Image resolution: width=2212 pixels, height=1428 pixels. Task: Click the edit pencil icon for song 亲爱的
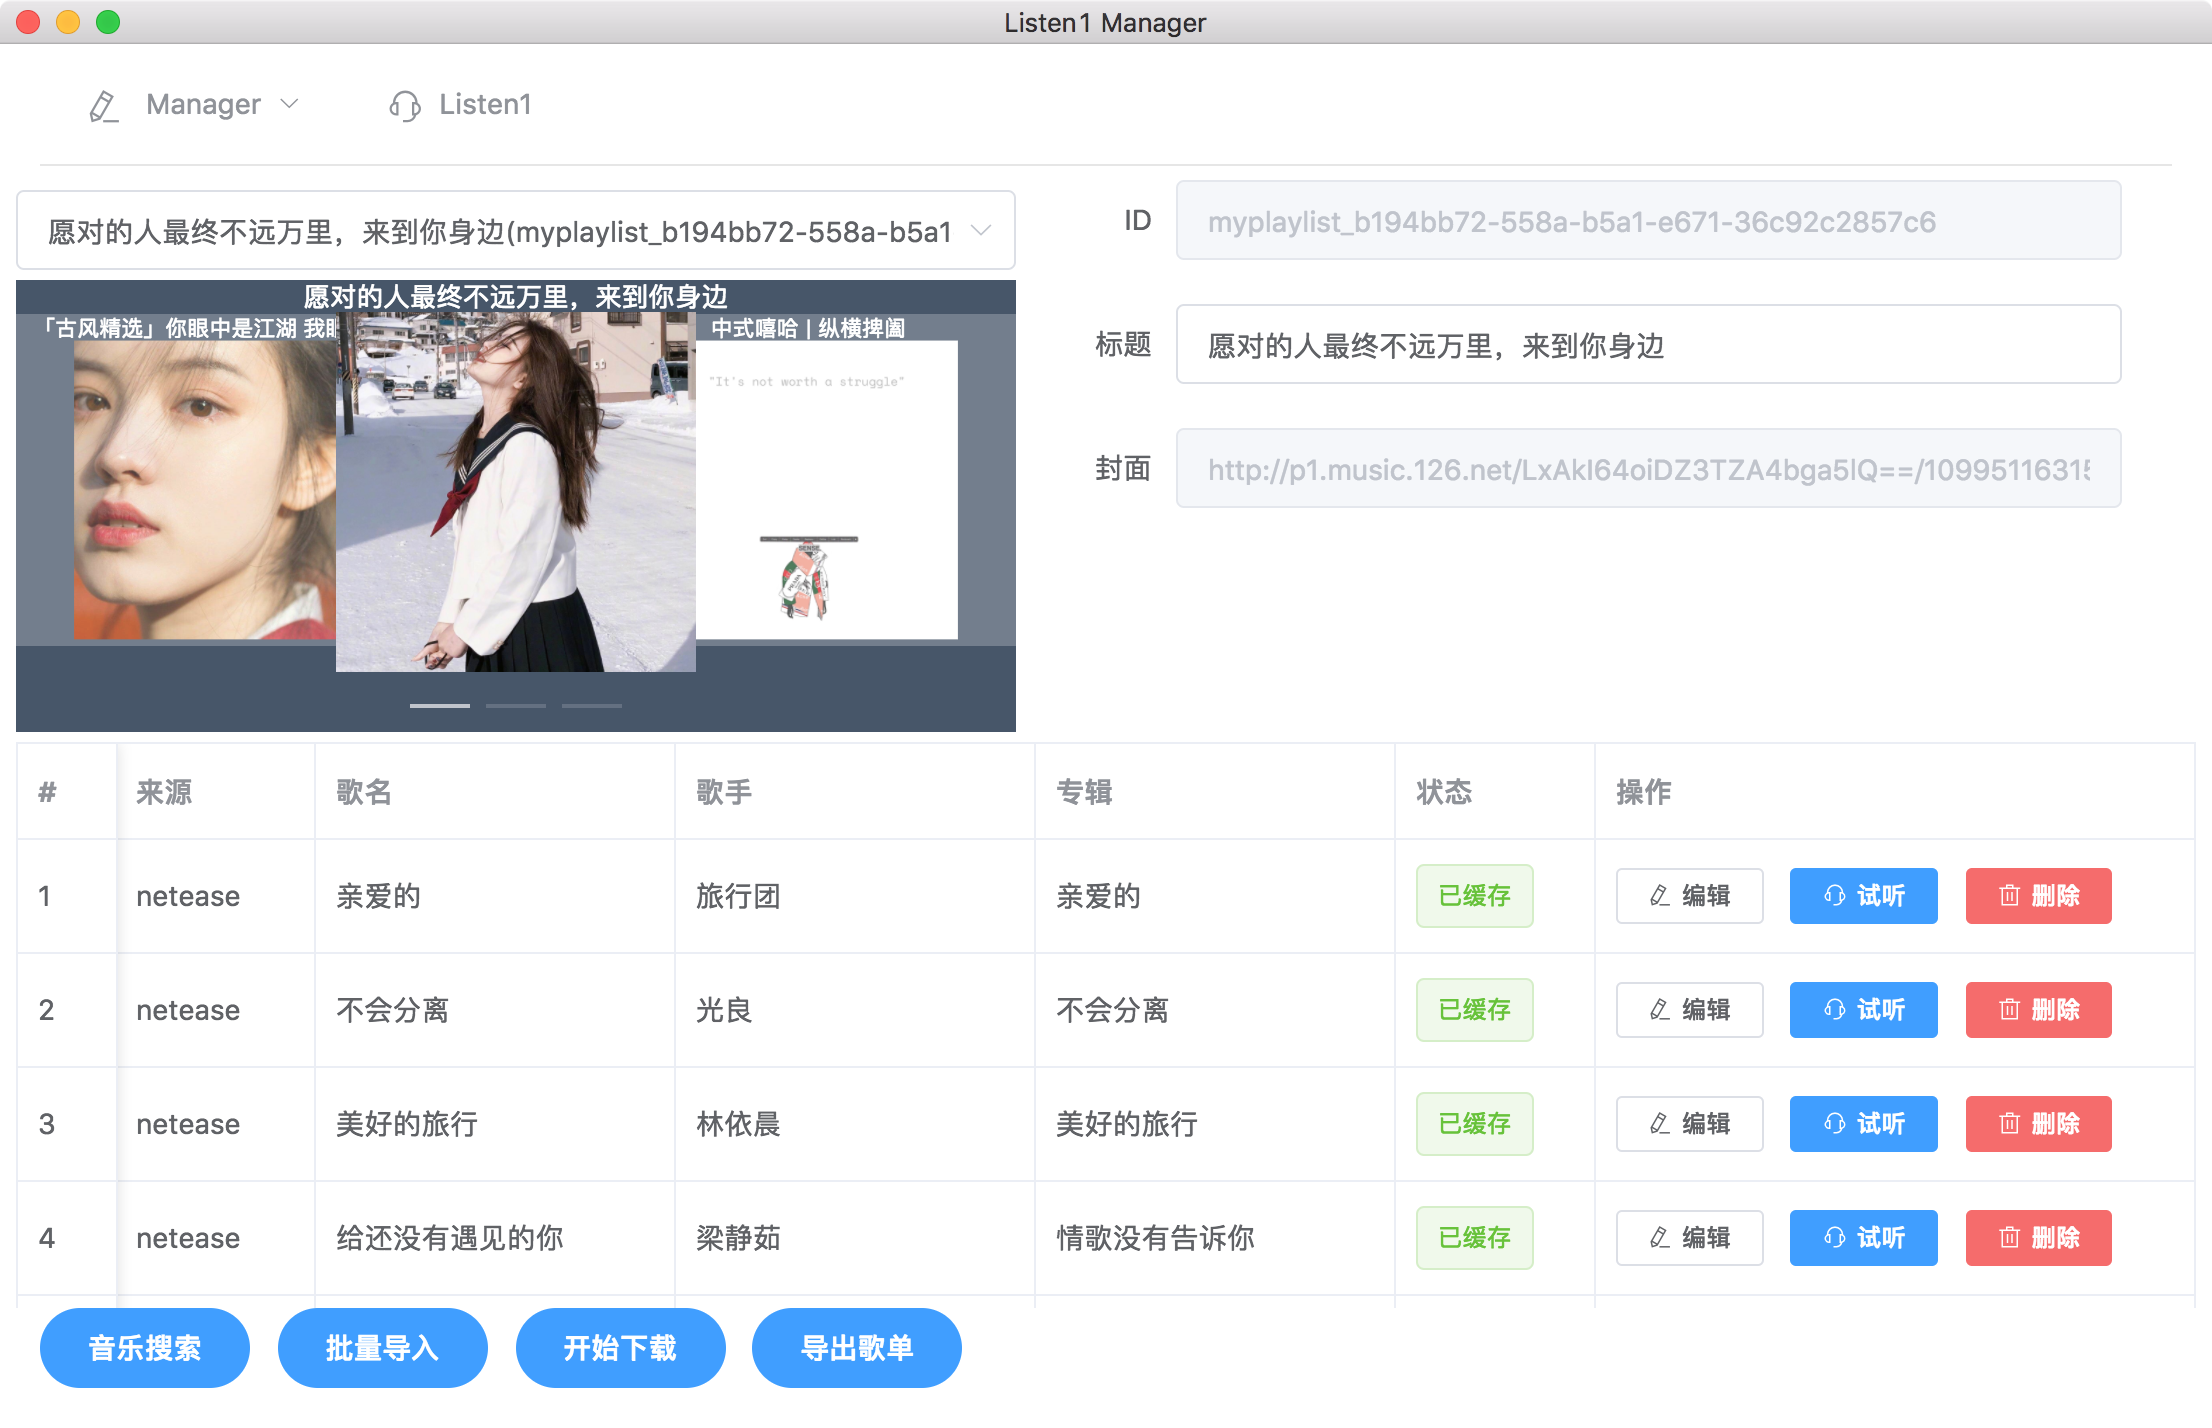[1659, 896]
